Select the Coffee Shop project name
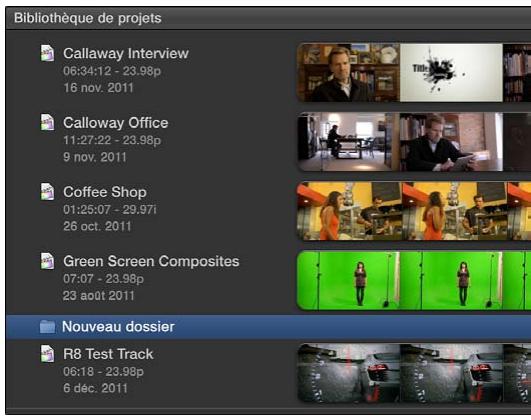Image resolution: width=531 pixels, height=420 pixels. [105, 192]
